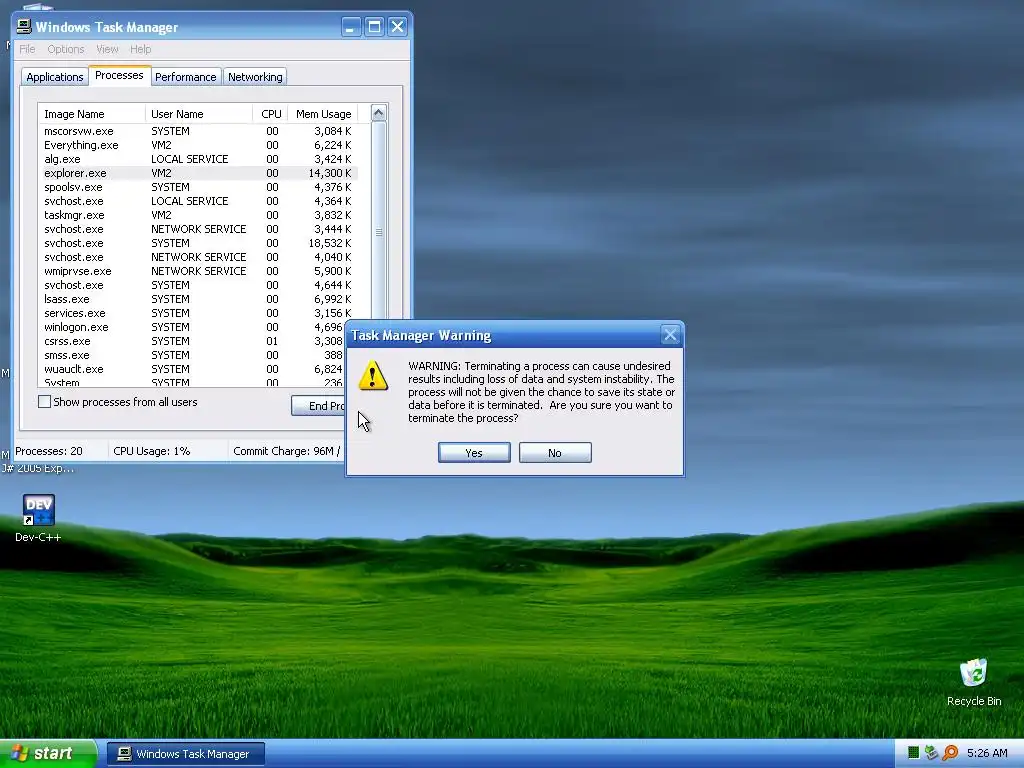Select the wuauclt.exe process
This screenshot has height=768, width=1024.
click(192, 369)
